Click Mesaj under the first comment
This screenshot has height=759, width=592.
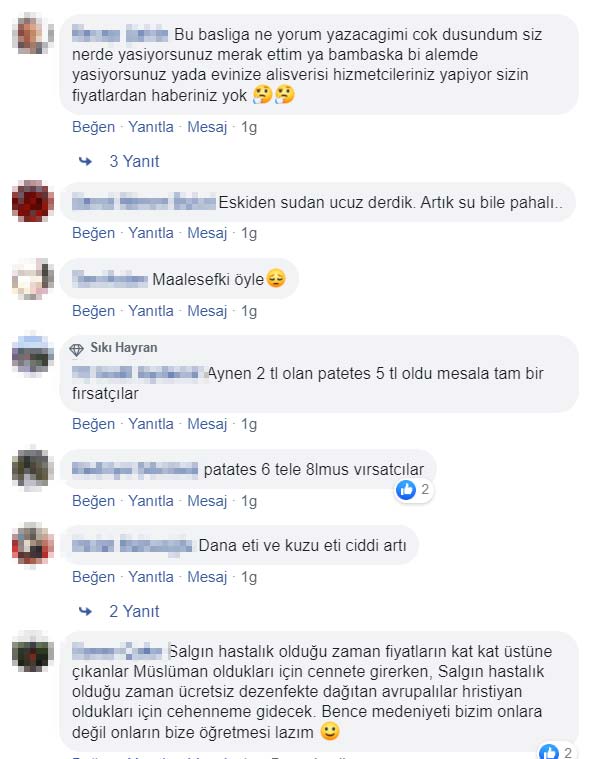pos(207,127)
